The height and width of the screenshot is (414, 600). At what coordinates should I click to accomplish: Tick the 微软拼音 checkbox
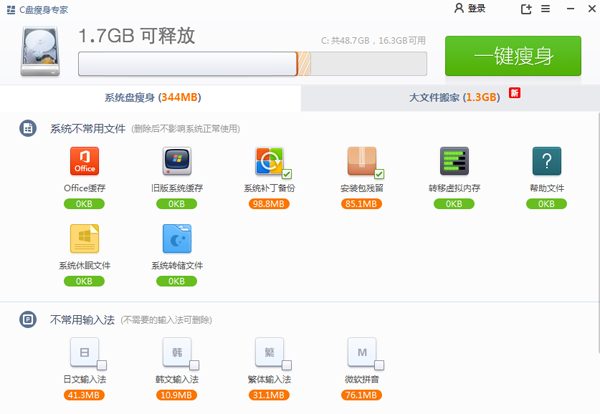(379, 364)
